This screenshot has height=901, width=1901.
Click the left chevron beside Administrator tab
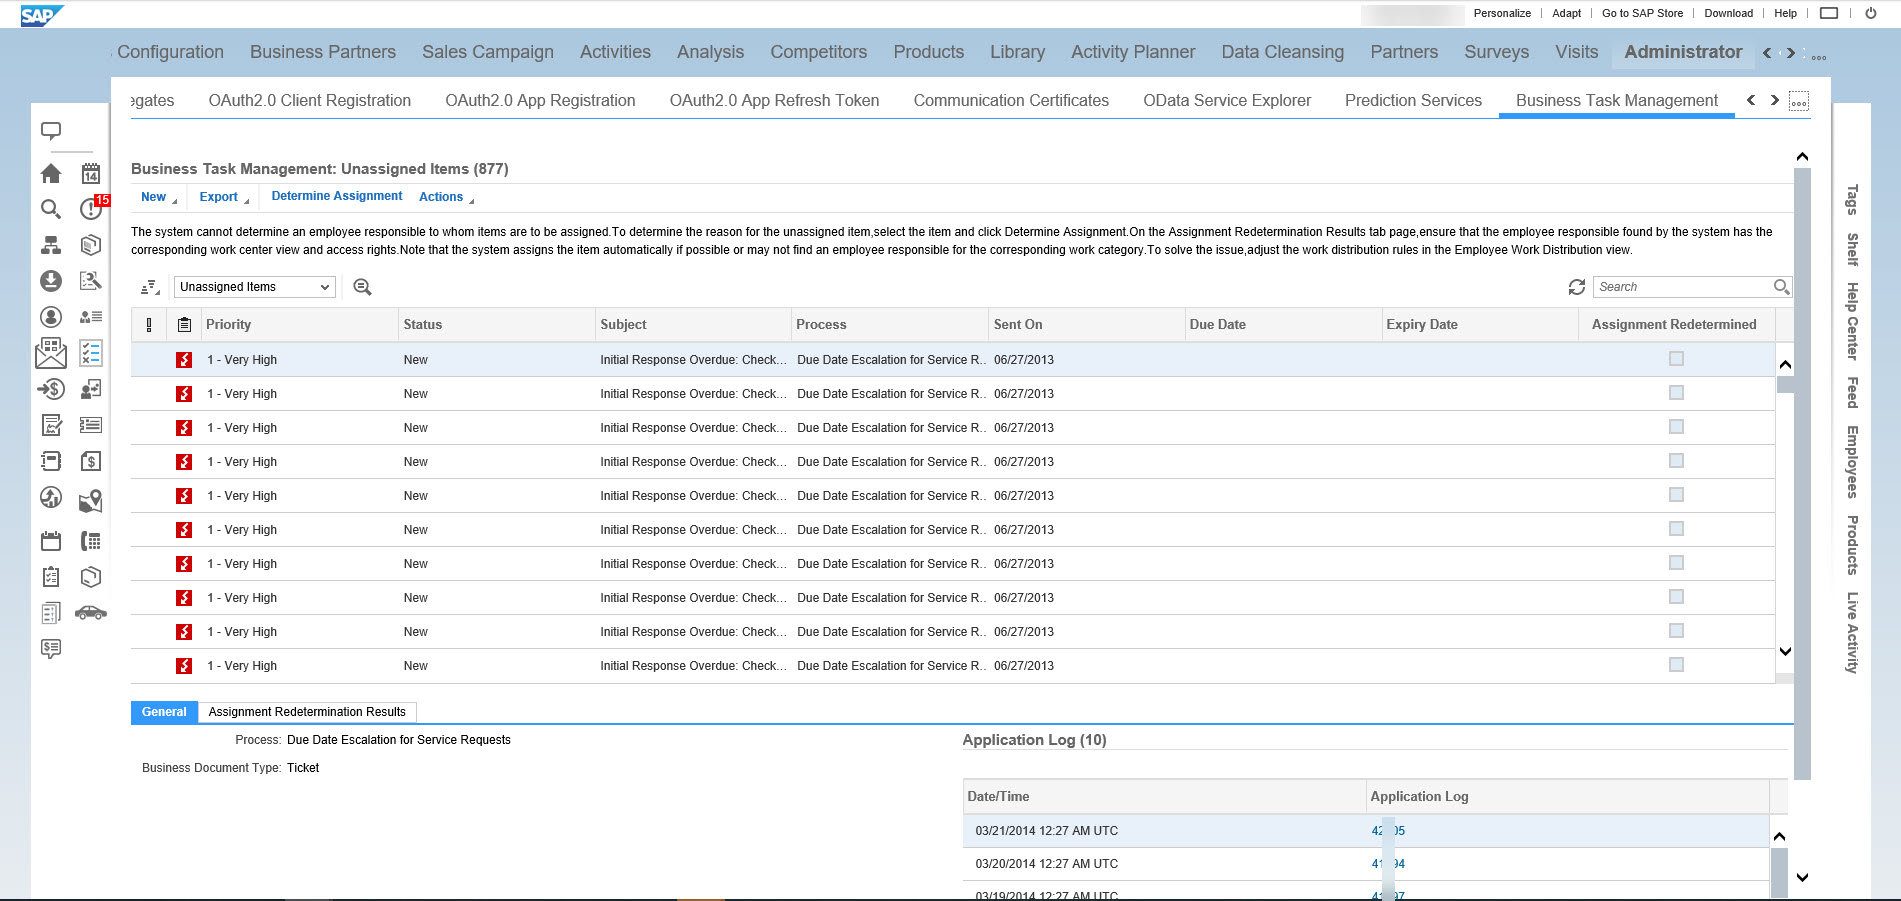pyautogui.click(x=1767, y=53)
